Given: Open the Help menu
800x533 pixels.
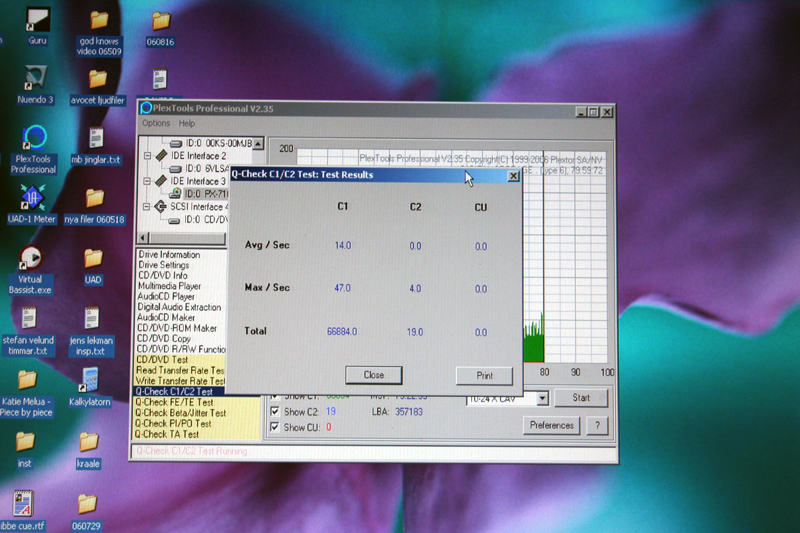Looking at the screenshot, I should 187,123.
